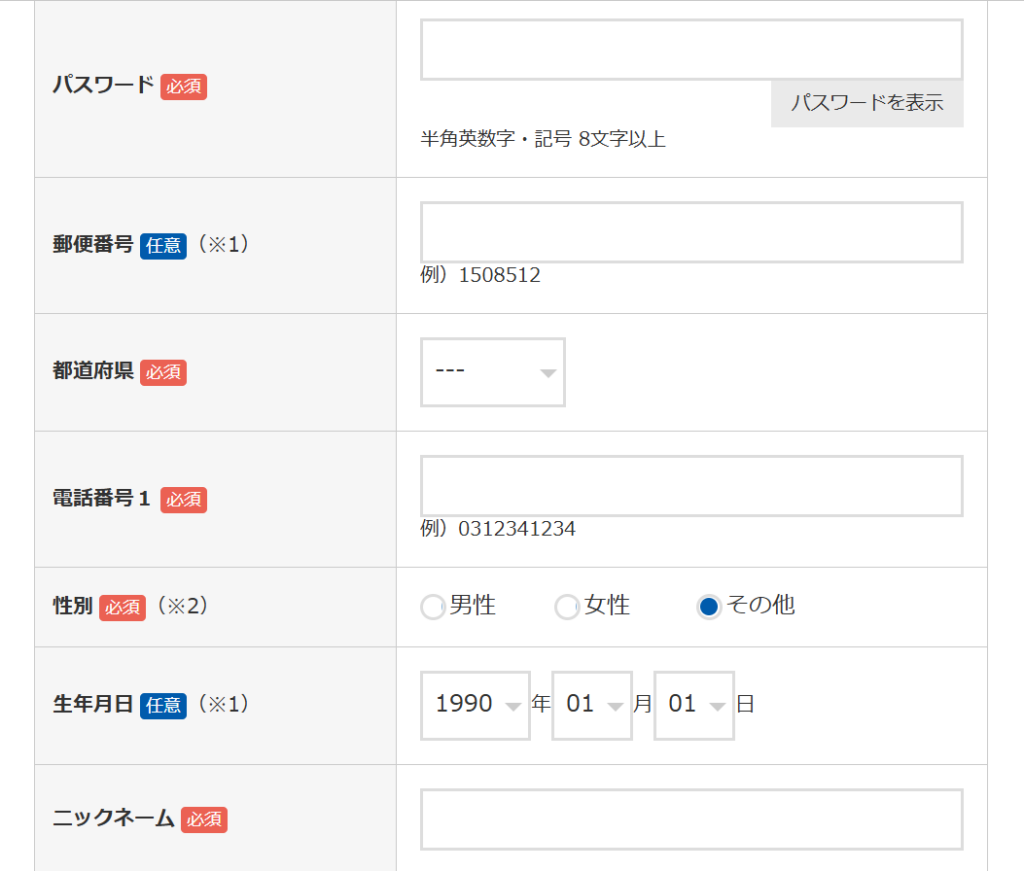Click the 必須 badge next to ニックネーム
1024x871 pixels.
click(204, 820)
